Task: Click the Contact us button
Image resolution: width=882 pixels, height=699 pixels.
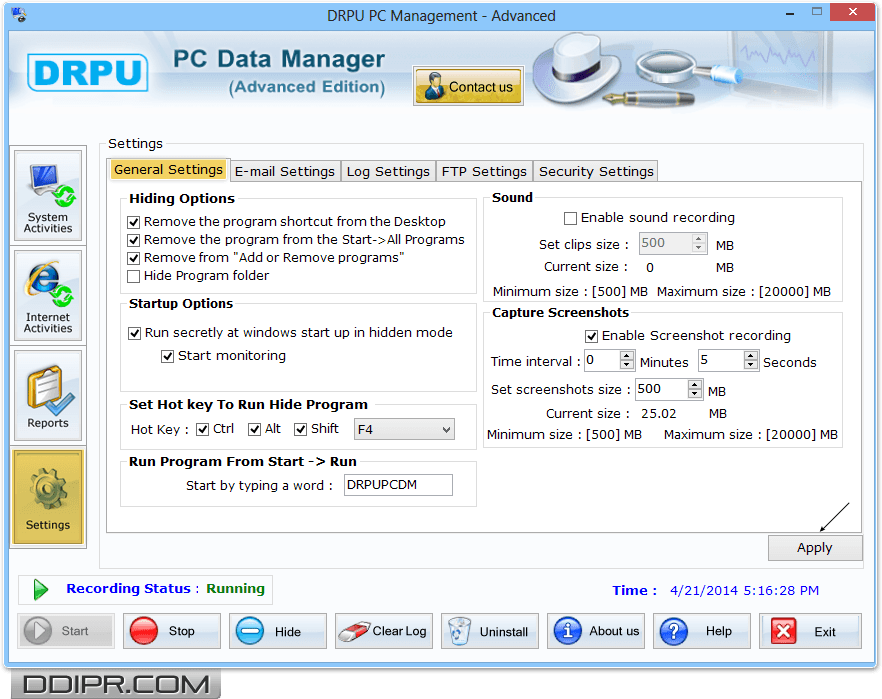Action: (469, 86)
